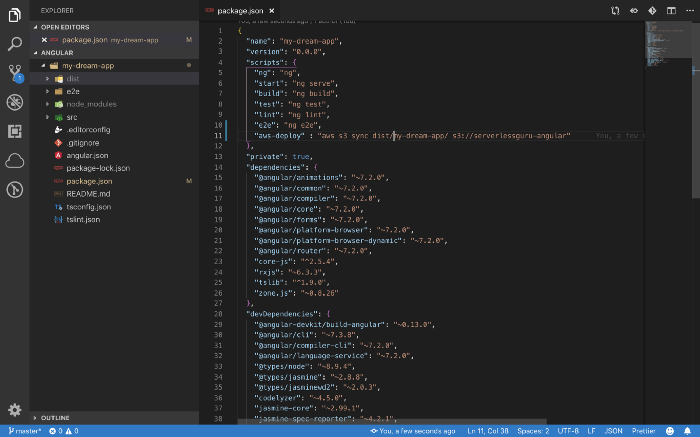This screenshot has width=700, height=437.
Task: Expand the Outline panel
Action: click(114, 418)
